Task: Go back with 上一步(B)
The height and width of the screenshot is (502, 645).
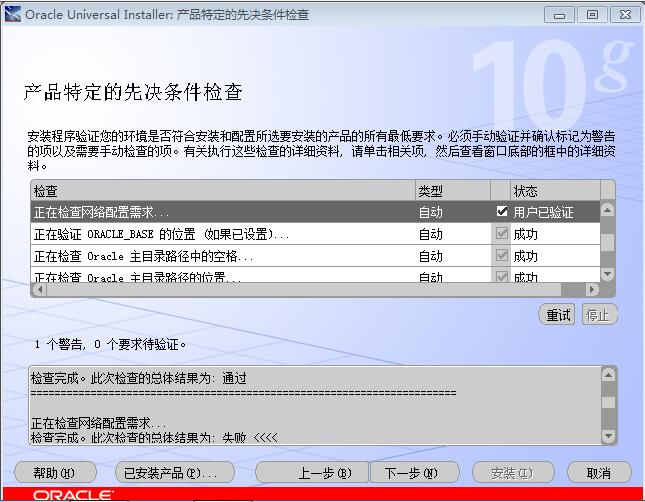Action: point(312,473)
